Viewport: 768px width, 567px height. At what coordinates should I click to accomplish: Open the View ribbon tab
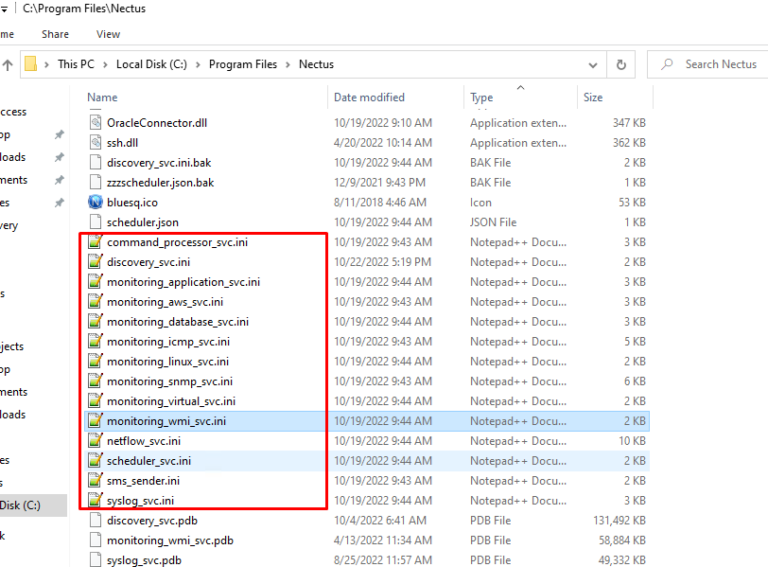pyautogui.click(x=108, y=34)
